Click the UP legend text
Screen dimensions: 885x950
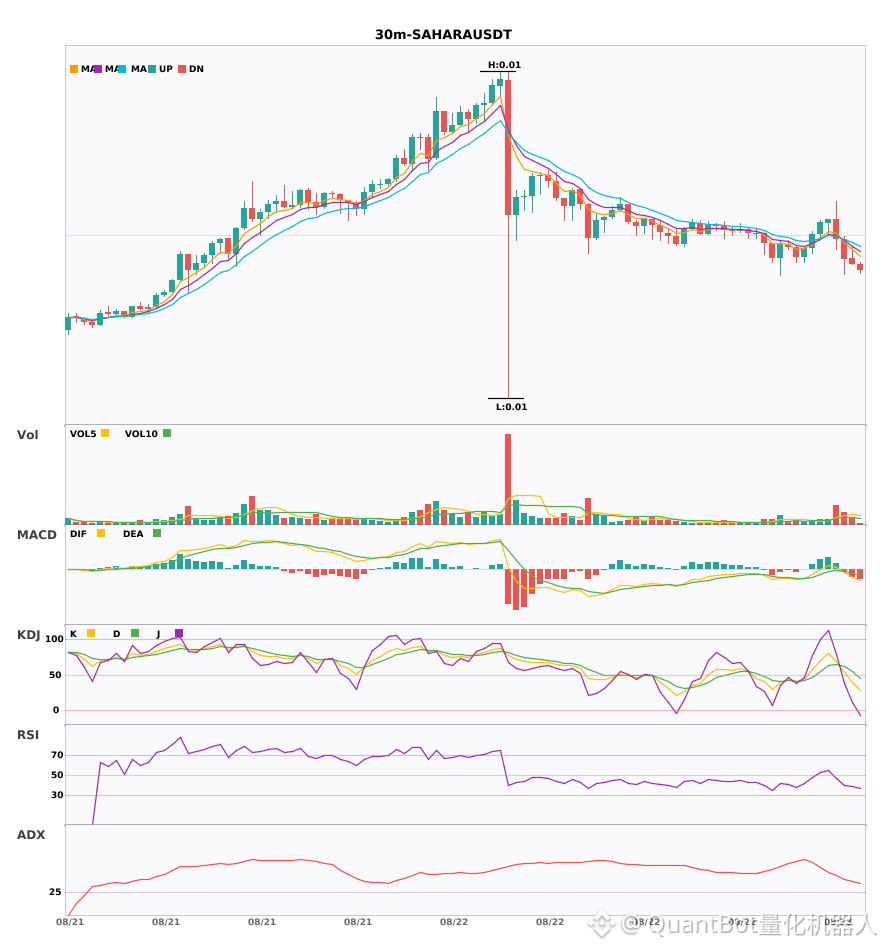[166, 69]
